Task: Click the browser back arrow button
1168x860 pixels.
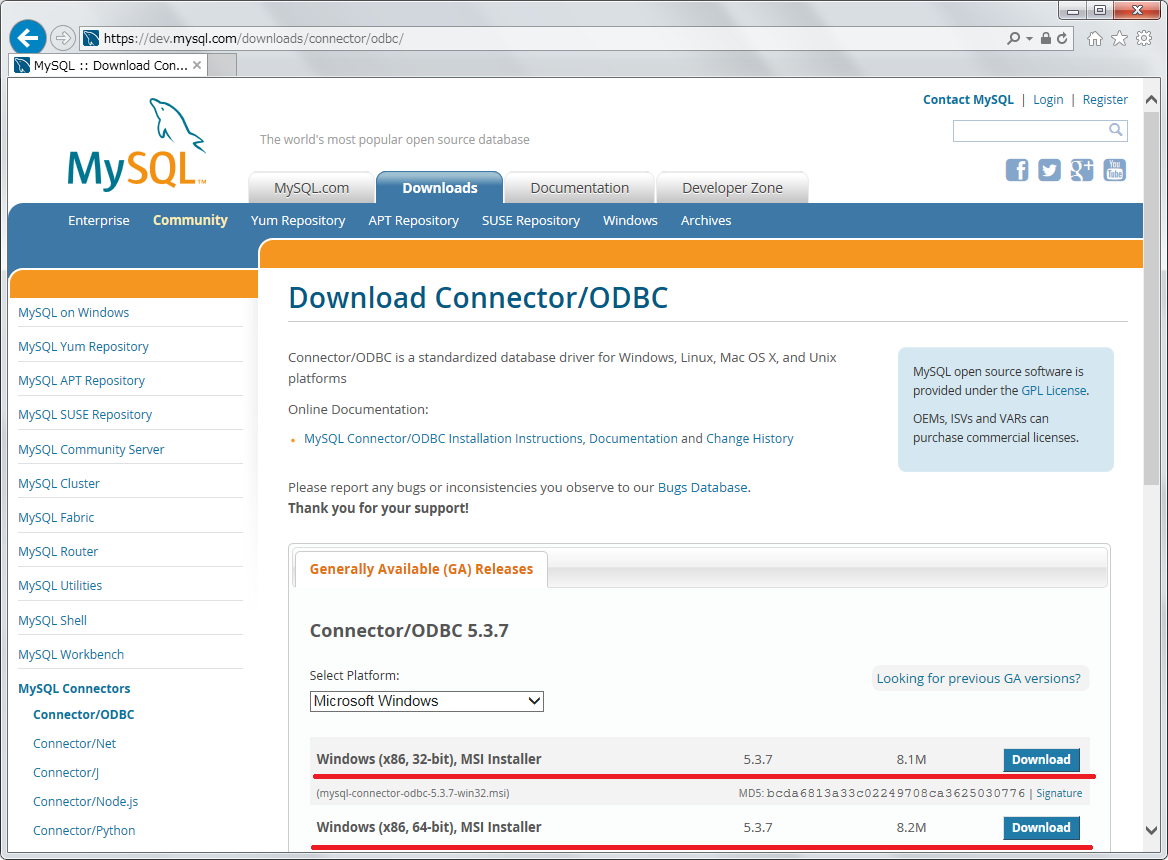Action: tap(27, 37)
